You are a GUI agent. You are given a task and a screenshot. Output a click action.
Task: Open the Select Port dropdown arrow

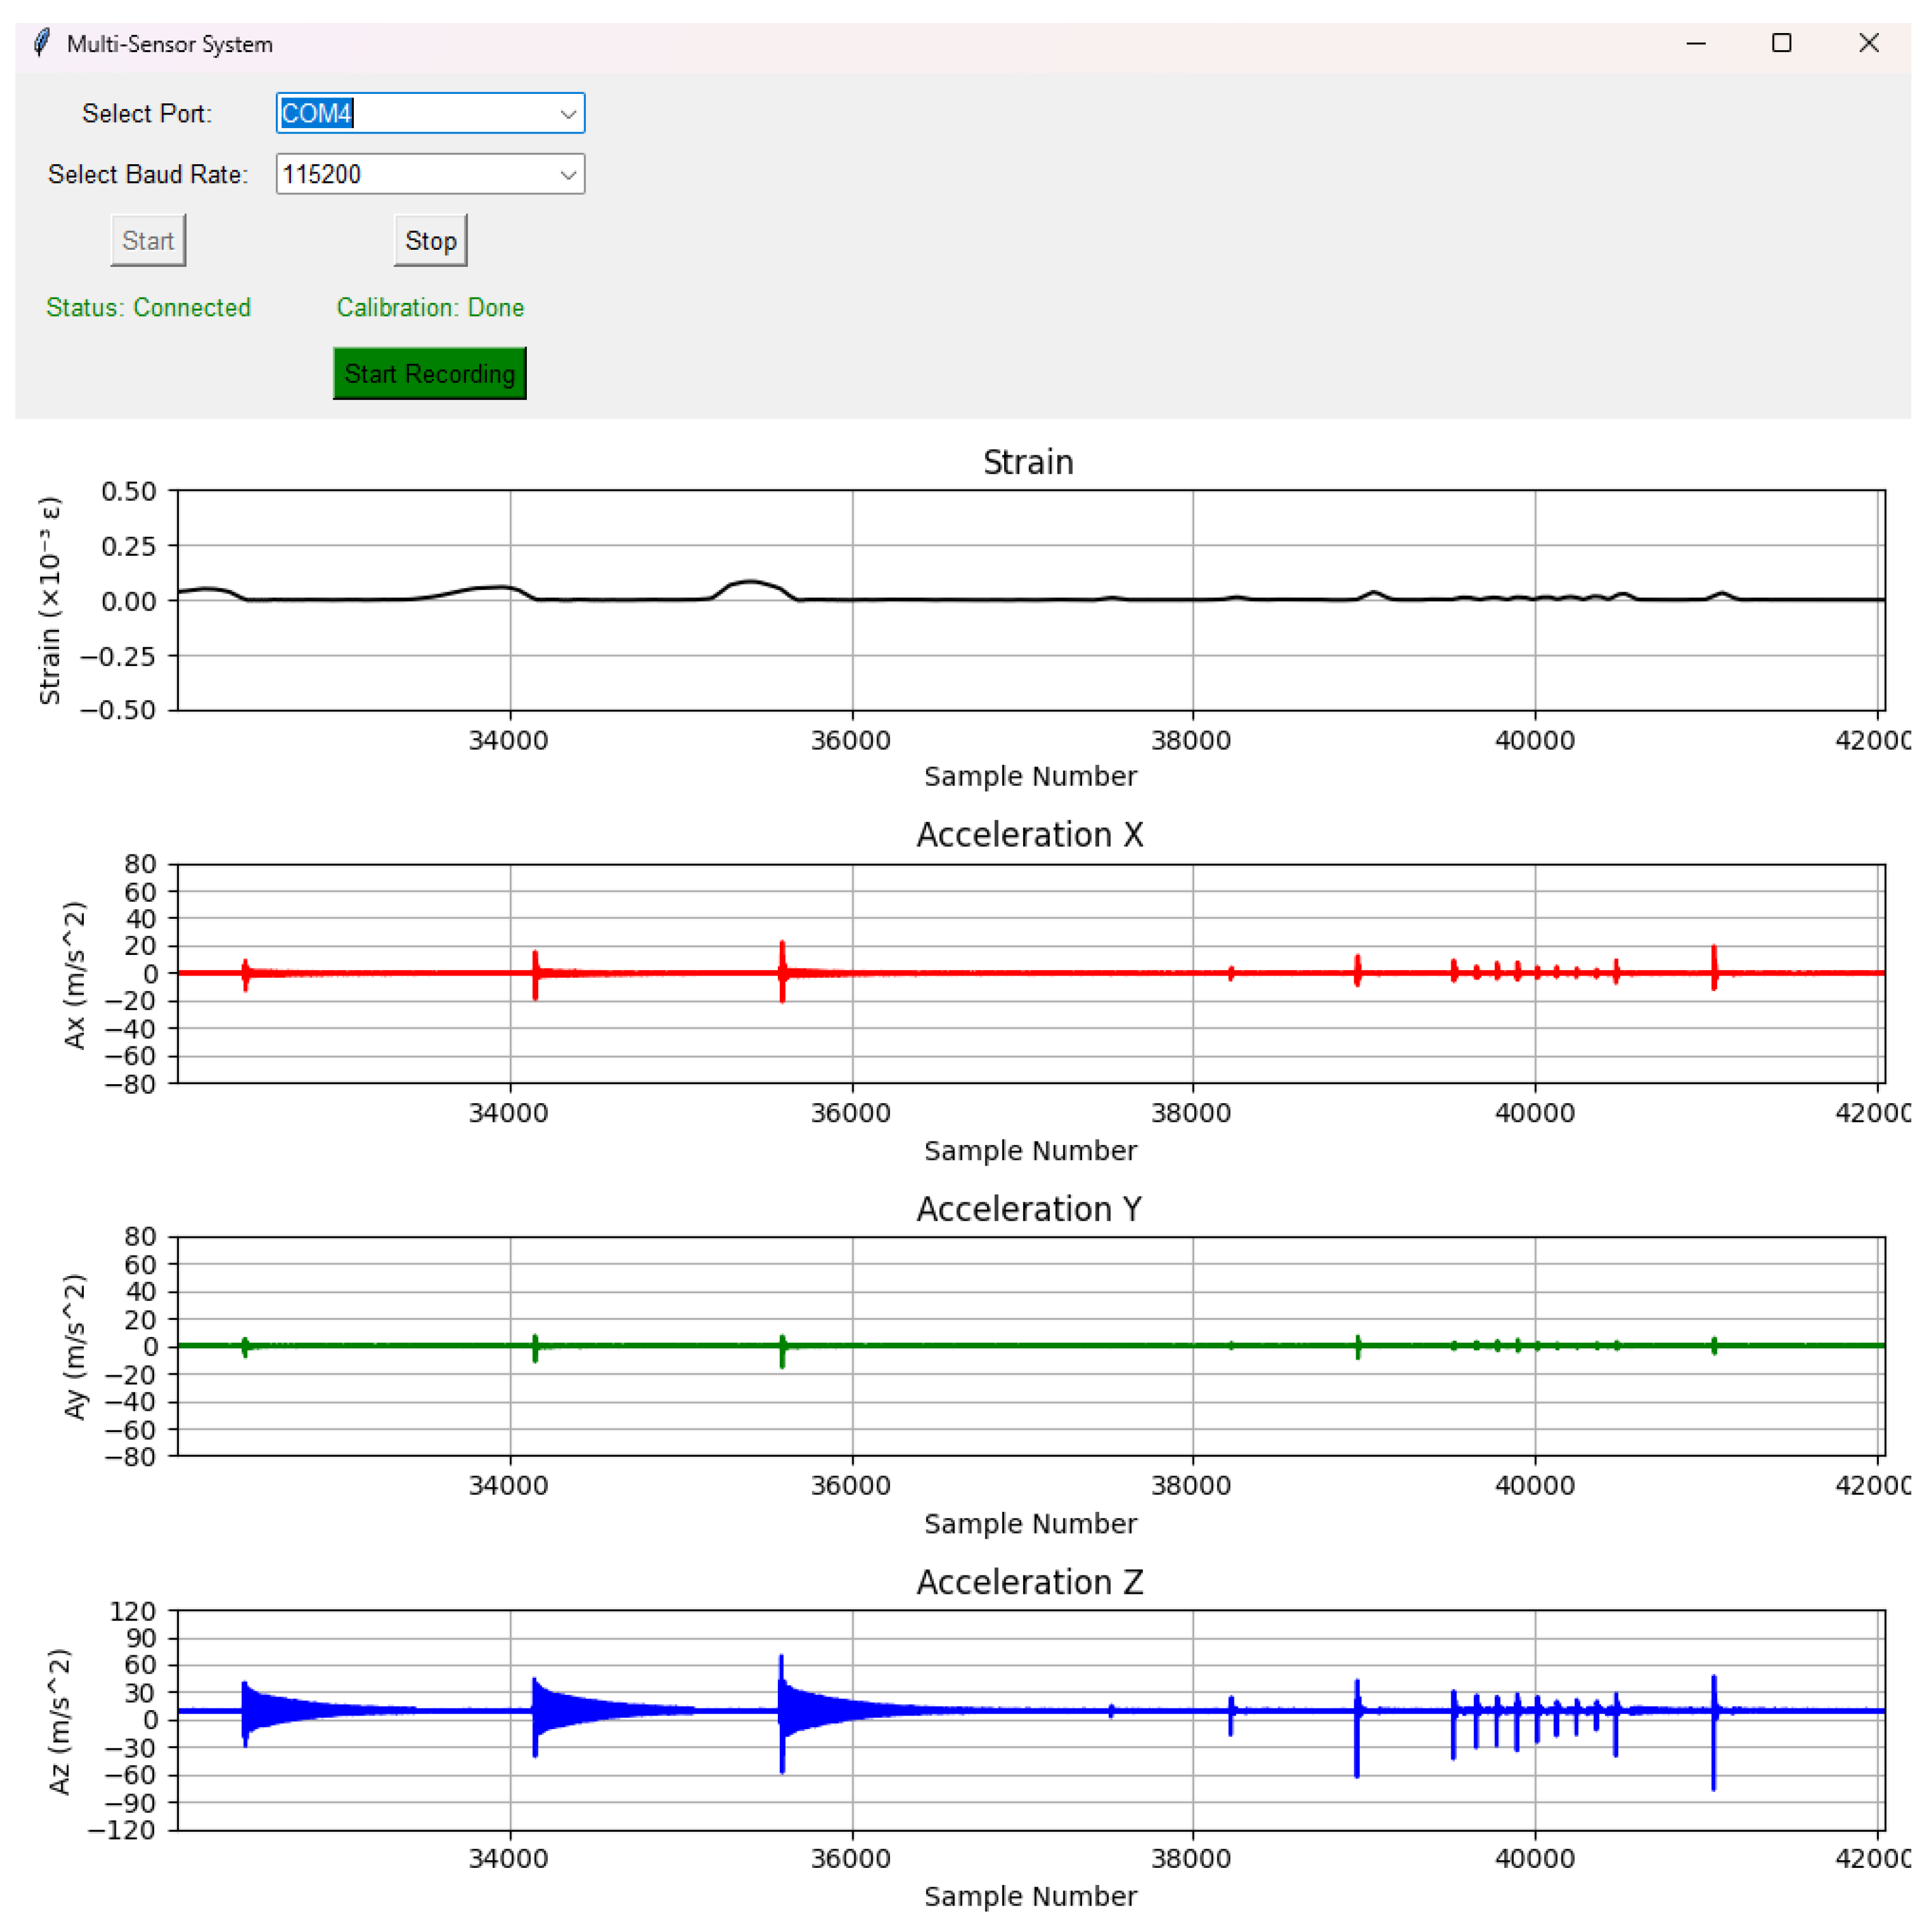click(x=567, y=114)
